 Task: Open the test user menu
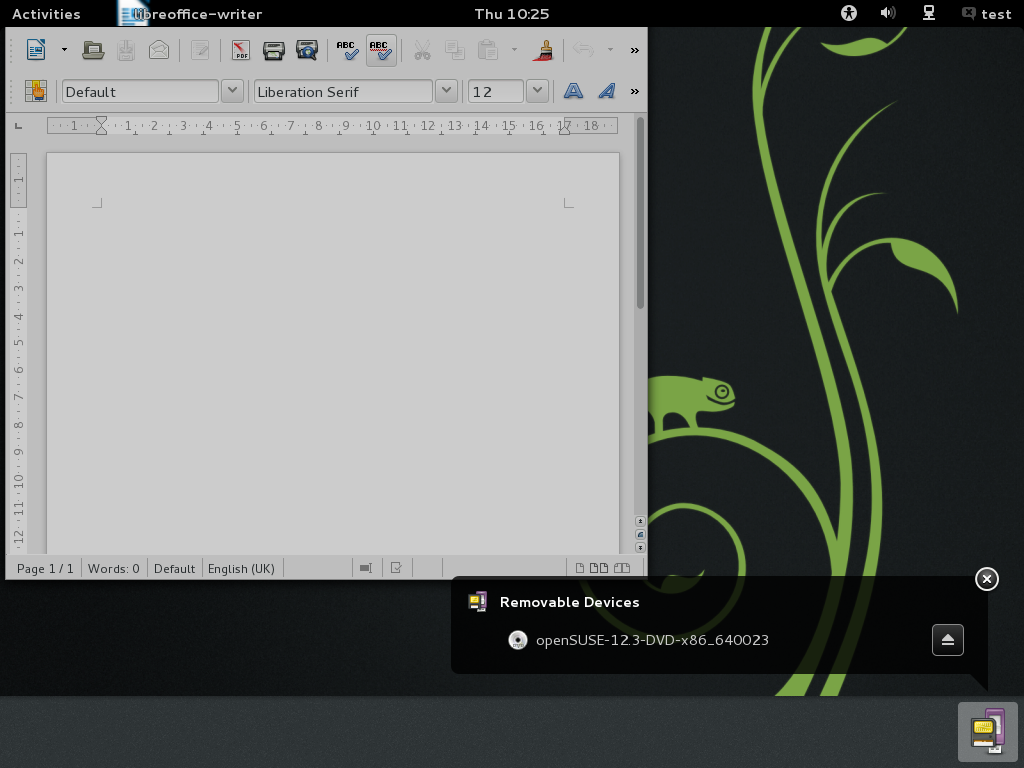coord(987,14)
